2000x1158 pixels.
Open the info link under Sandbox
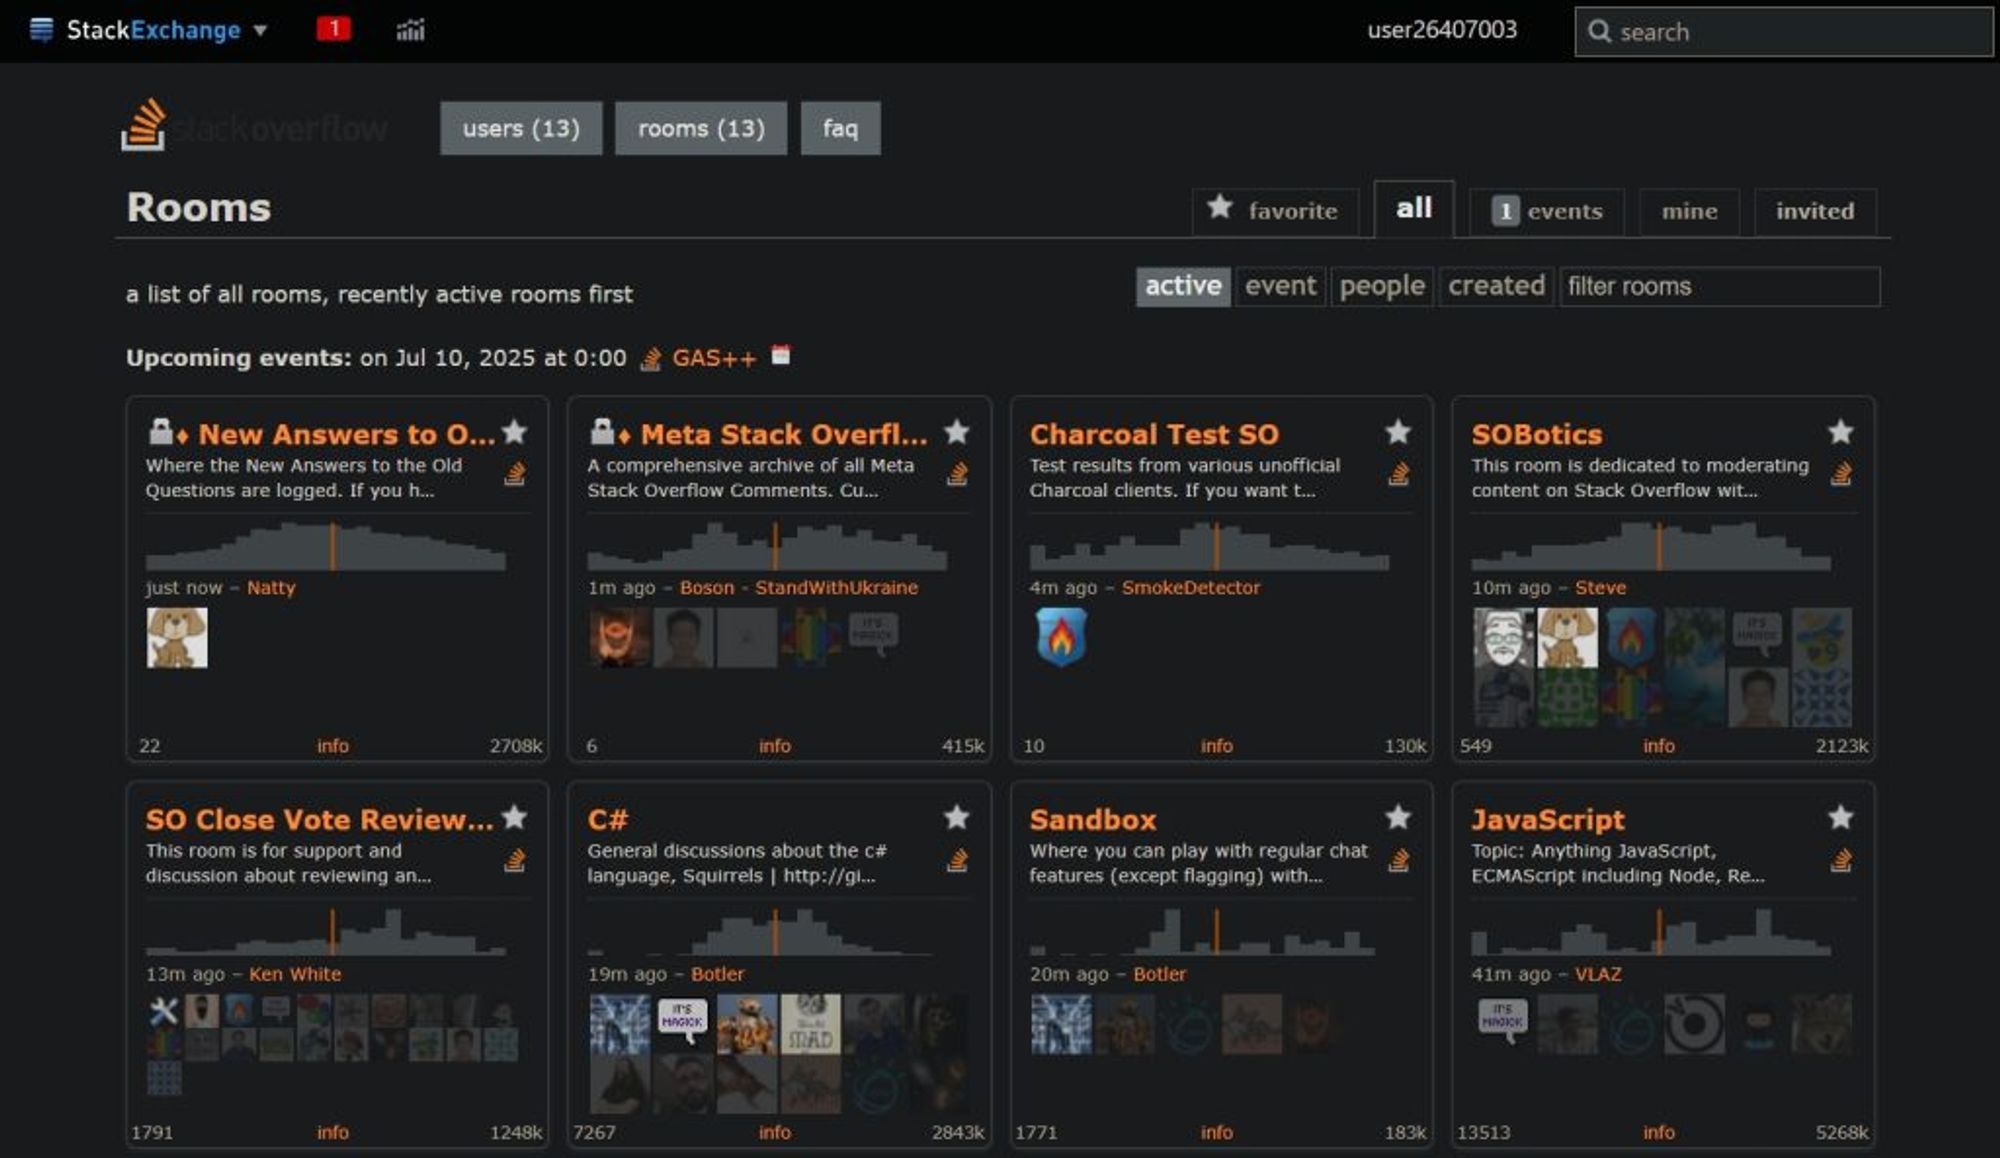pos(1218,1132)
